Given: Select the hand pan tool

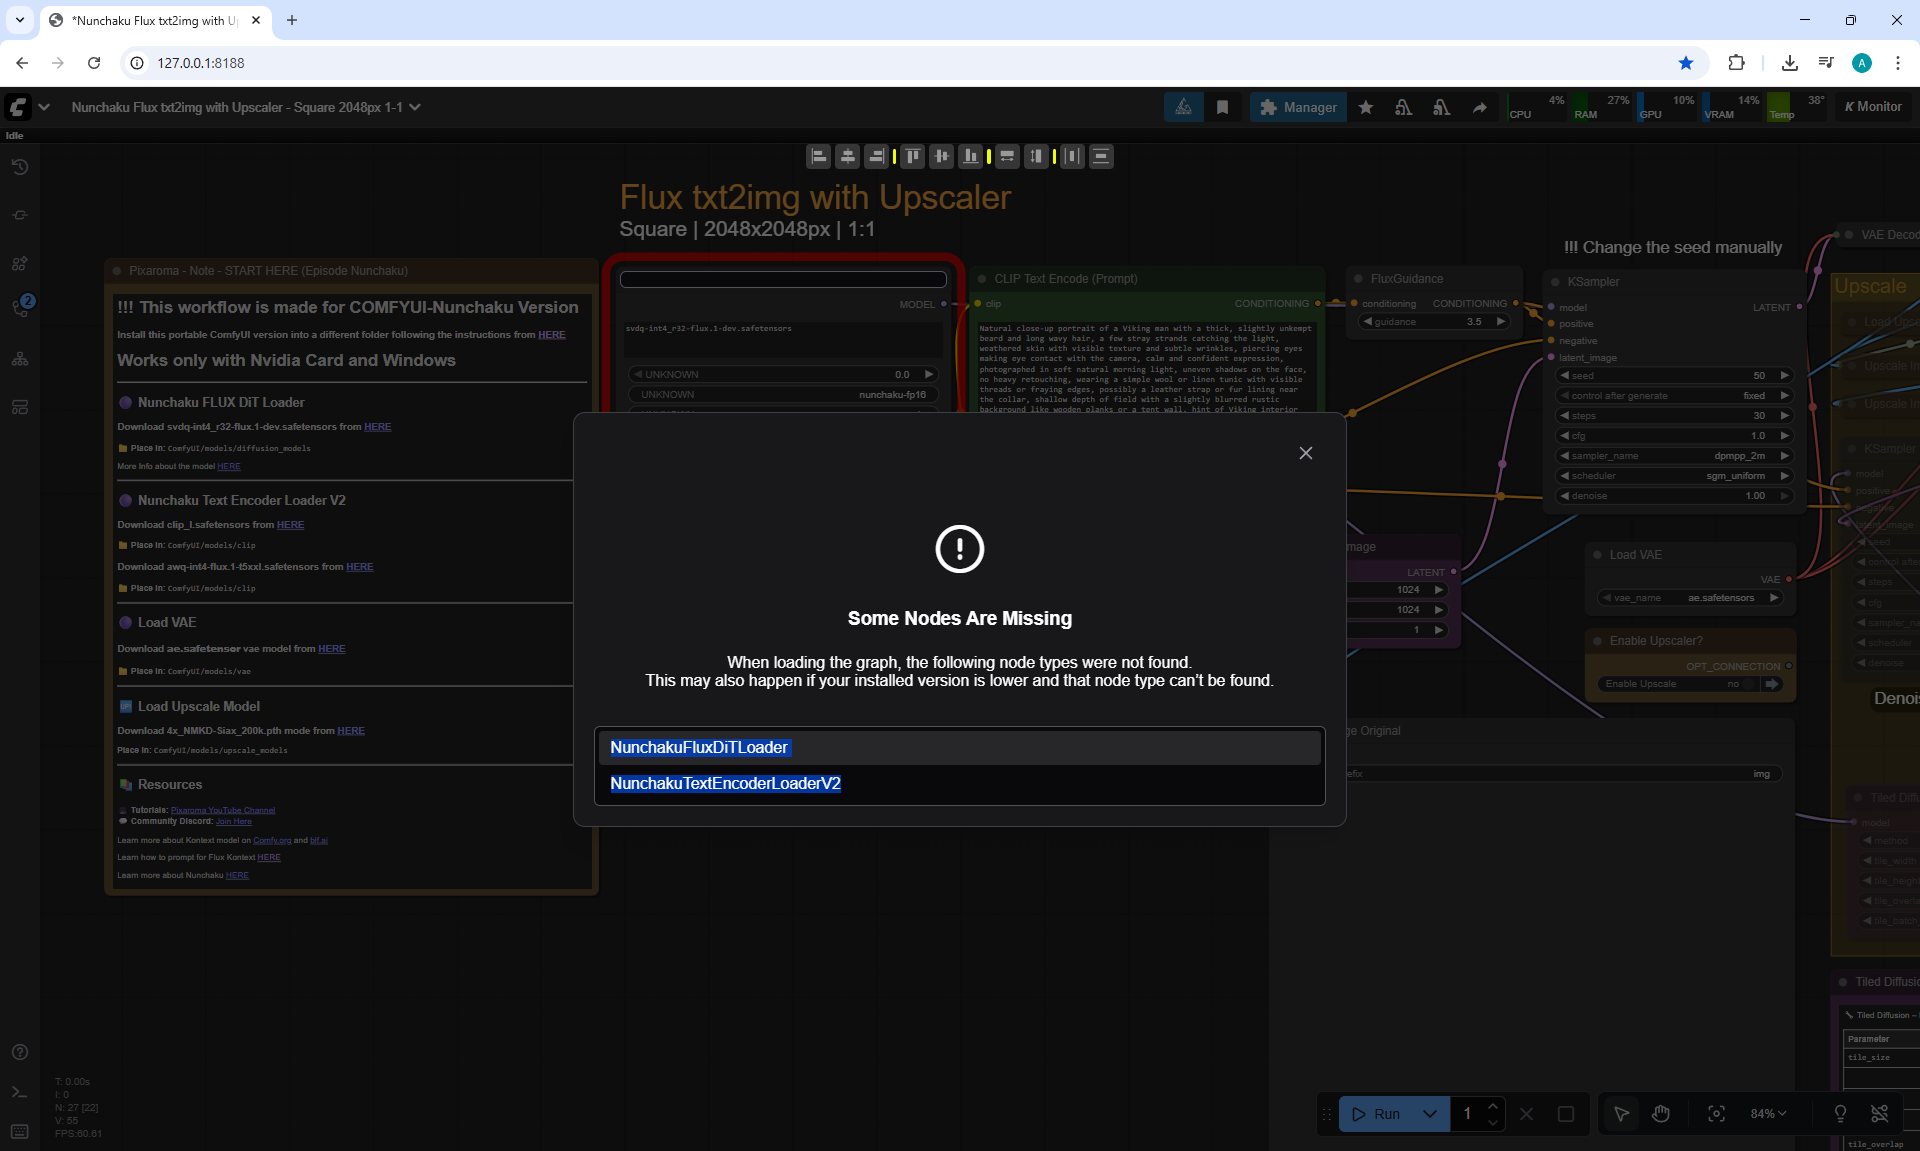Looking at the screenshot, I should point(1661,1114).
